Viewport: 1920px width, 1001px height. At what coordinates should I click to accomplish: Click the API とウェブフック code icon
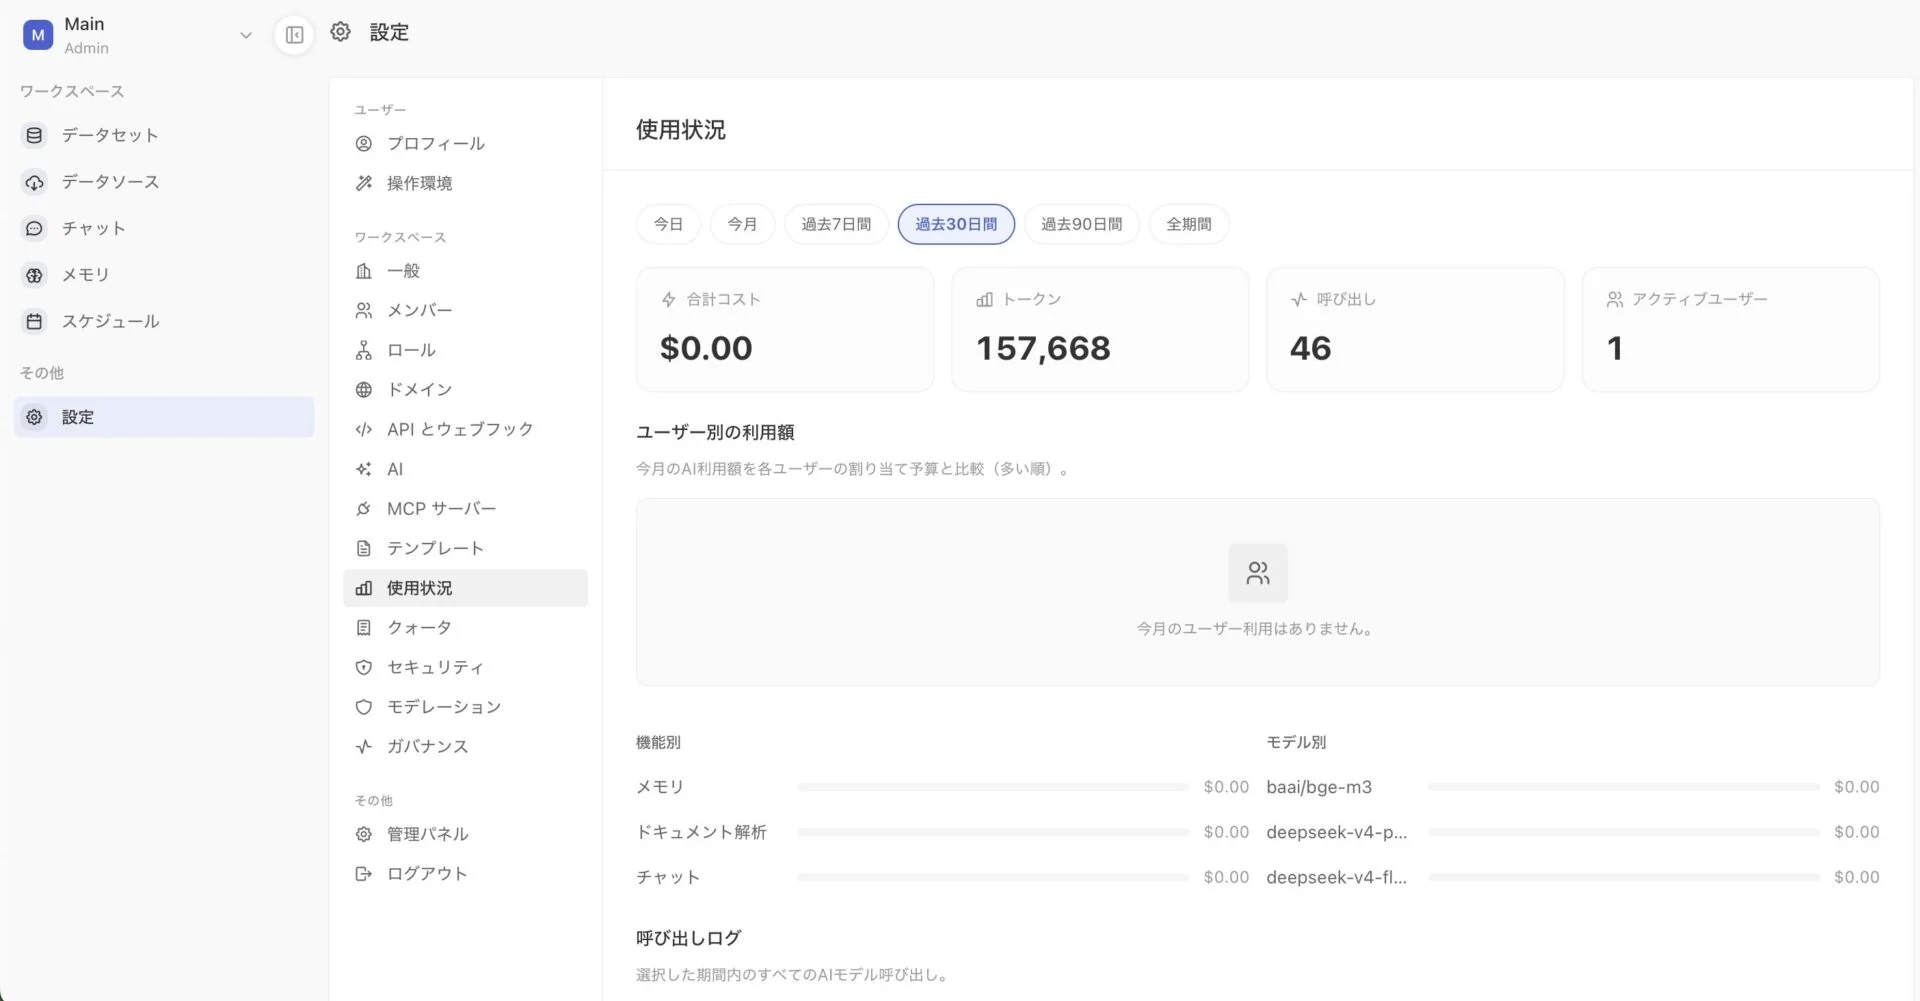pyautogui.click(x=364, y=430)
